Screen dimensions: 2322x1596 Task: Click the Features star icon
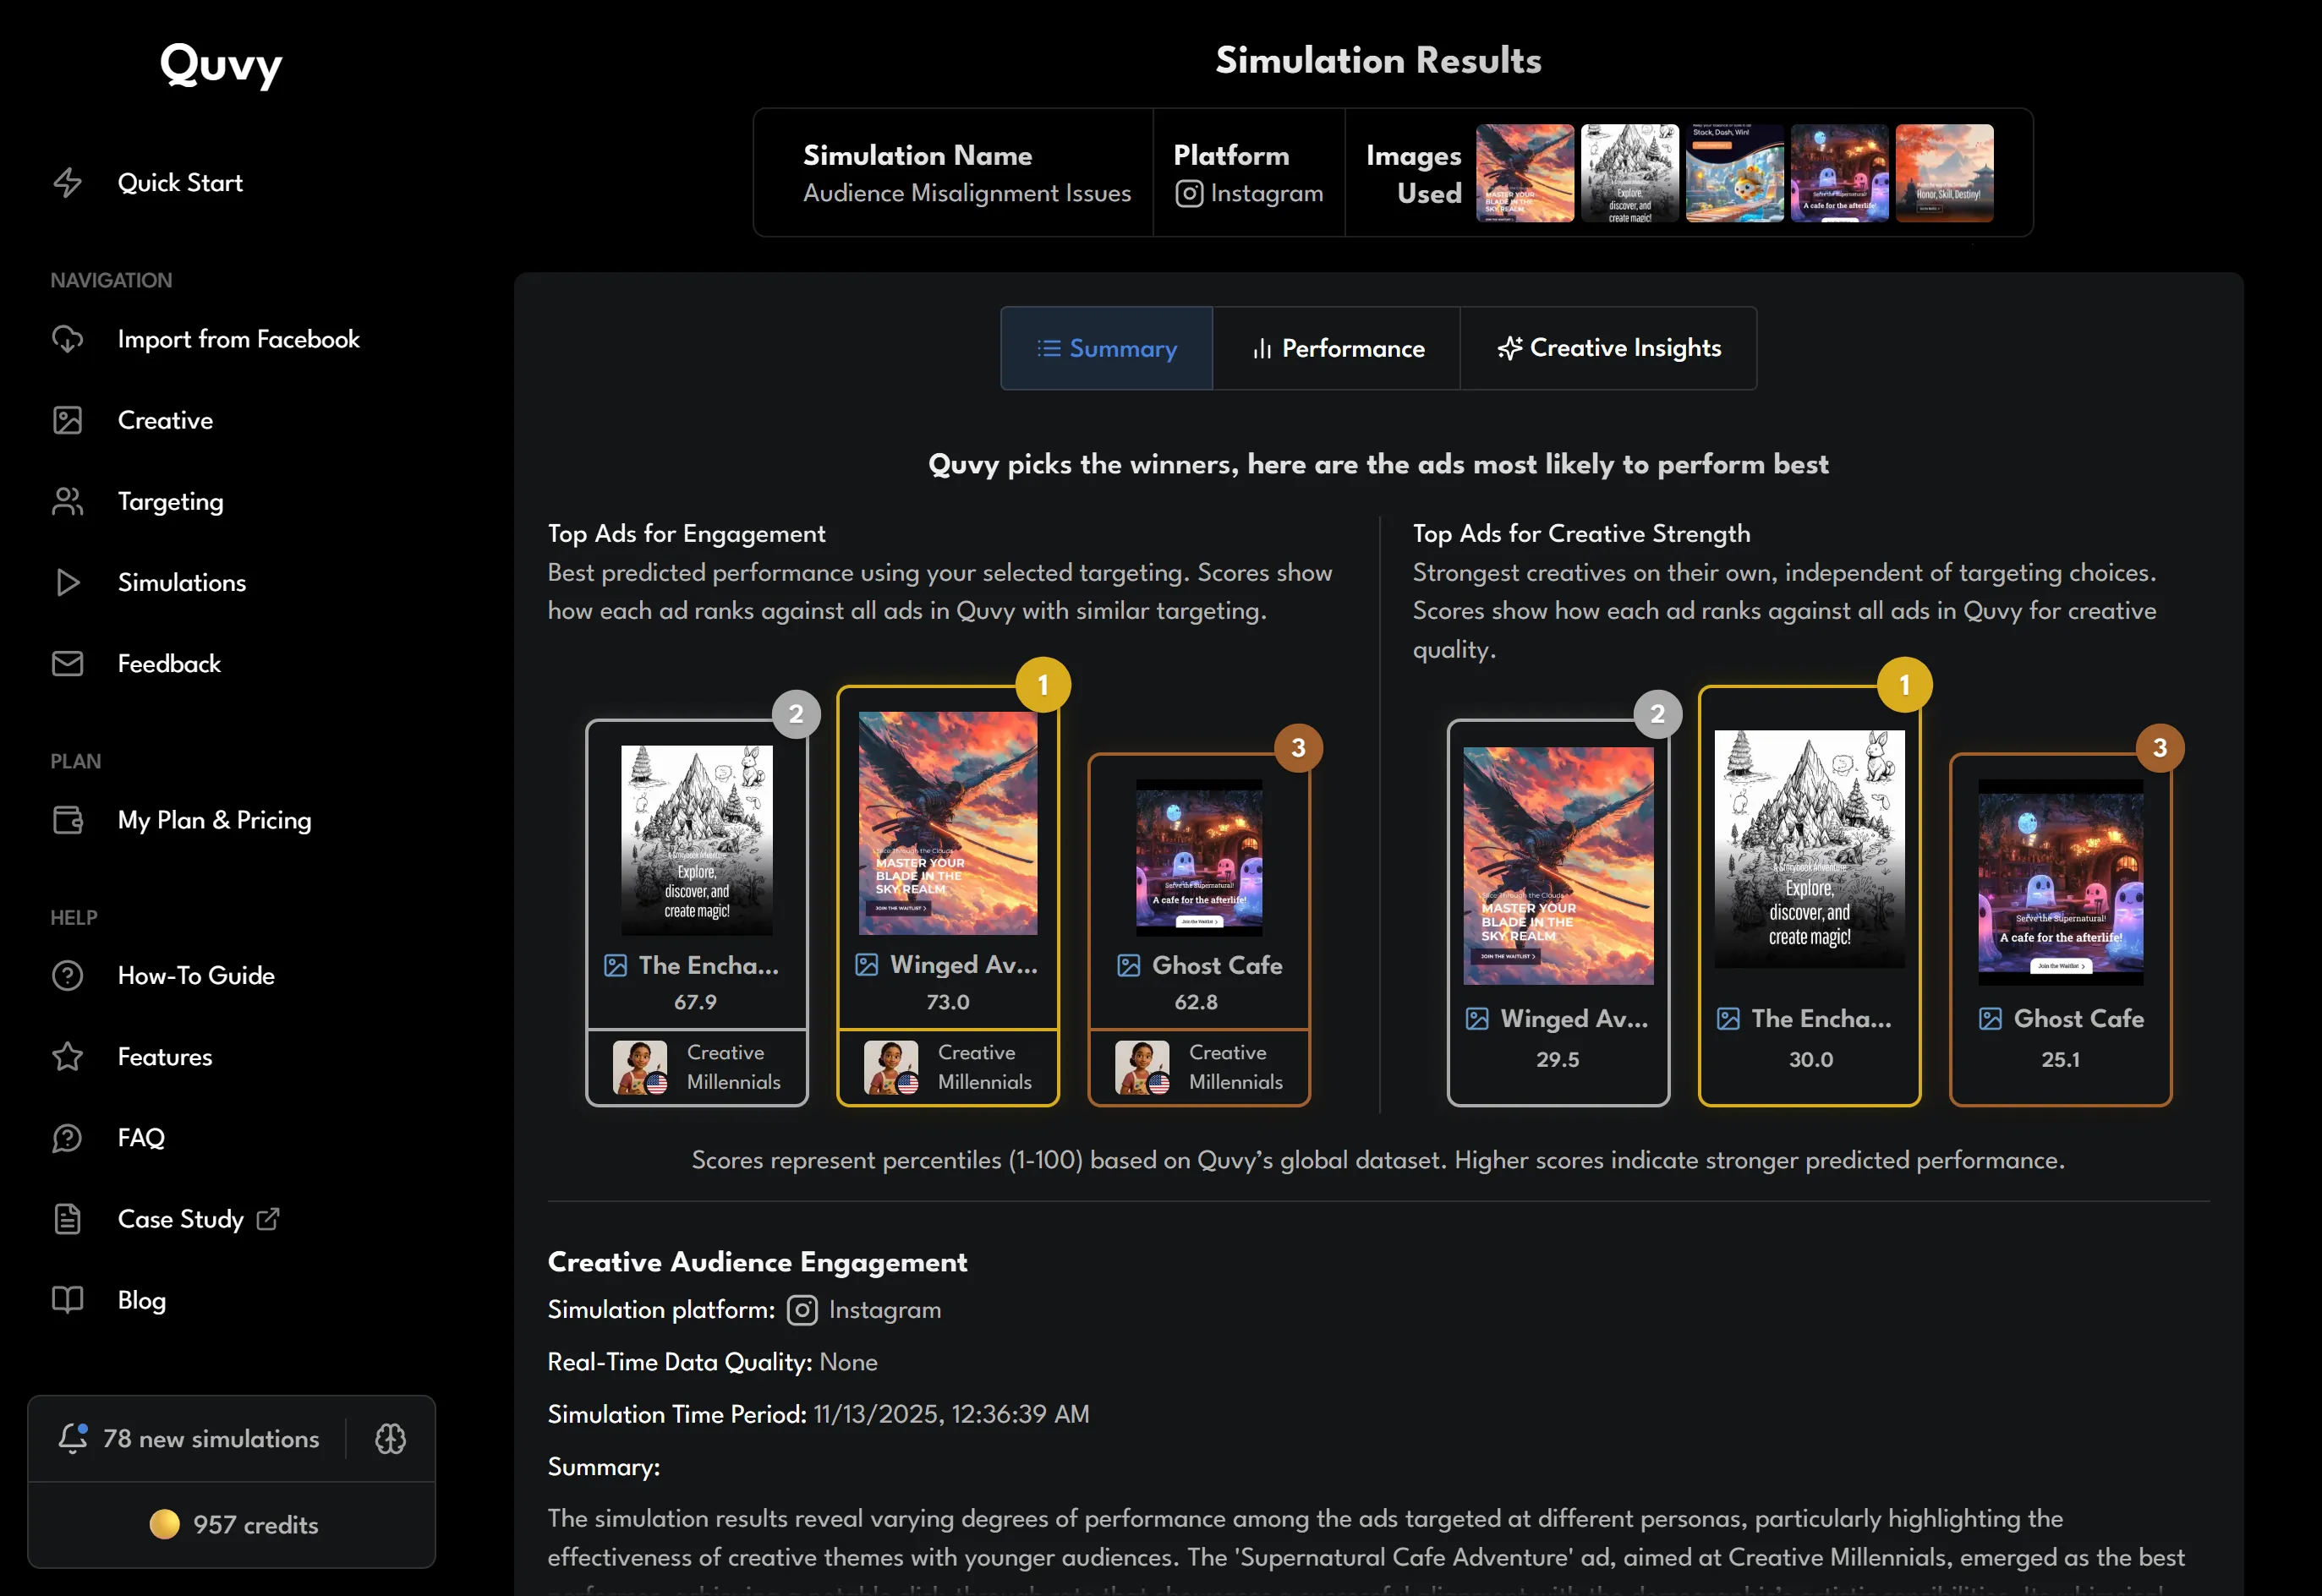point(67,1056)
